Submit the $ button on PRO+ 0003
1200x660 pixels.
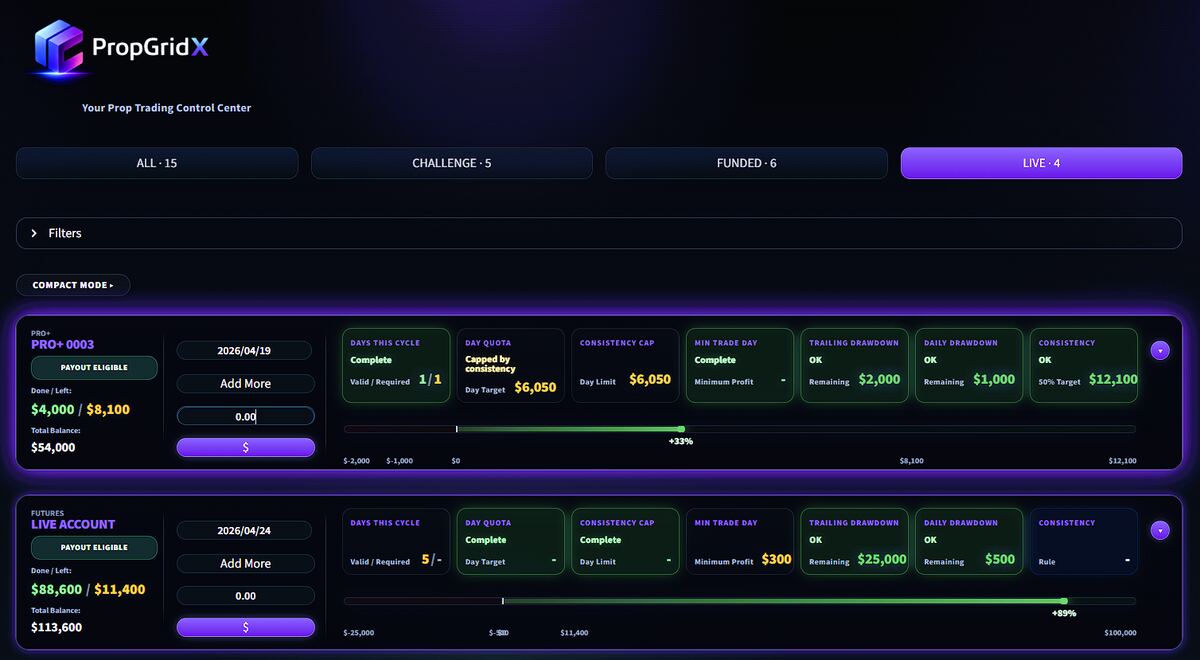(x=246, y=447)
